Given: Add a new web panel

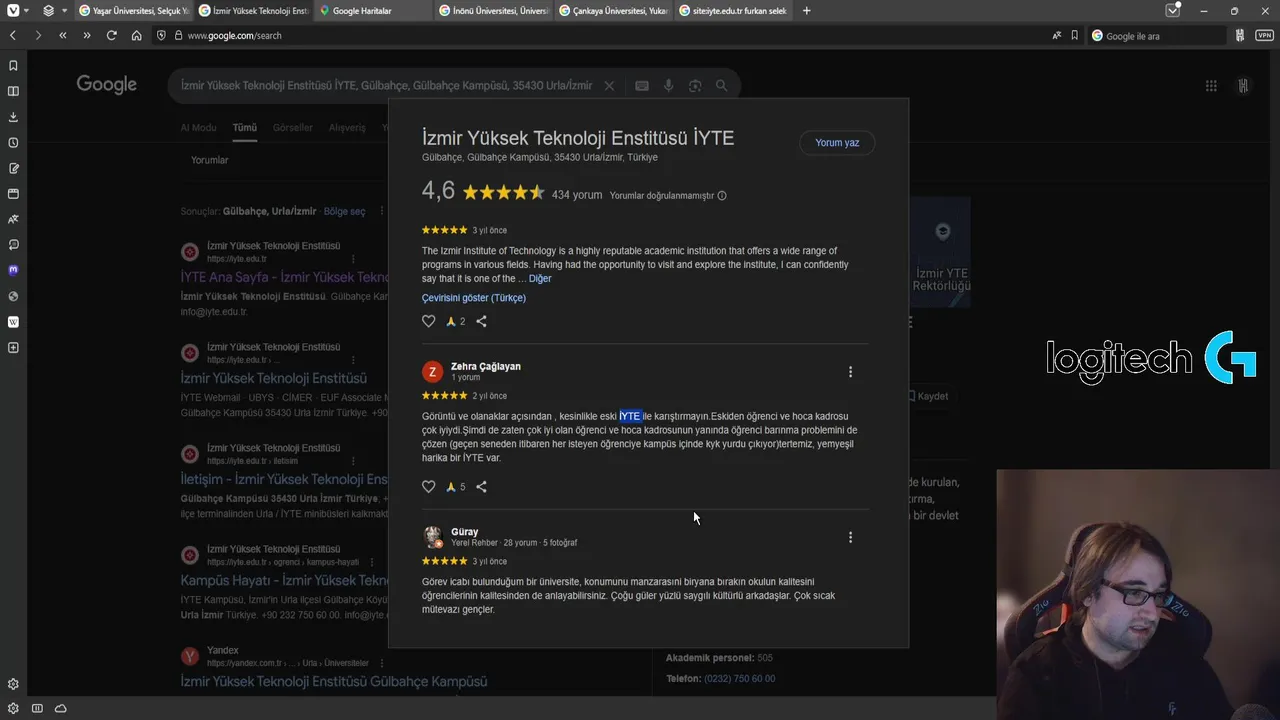Looking at the screenshot, I should [x=13, y=348].
